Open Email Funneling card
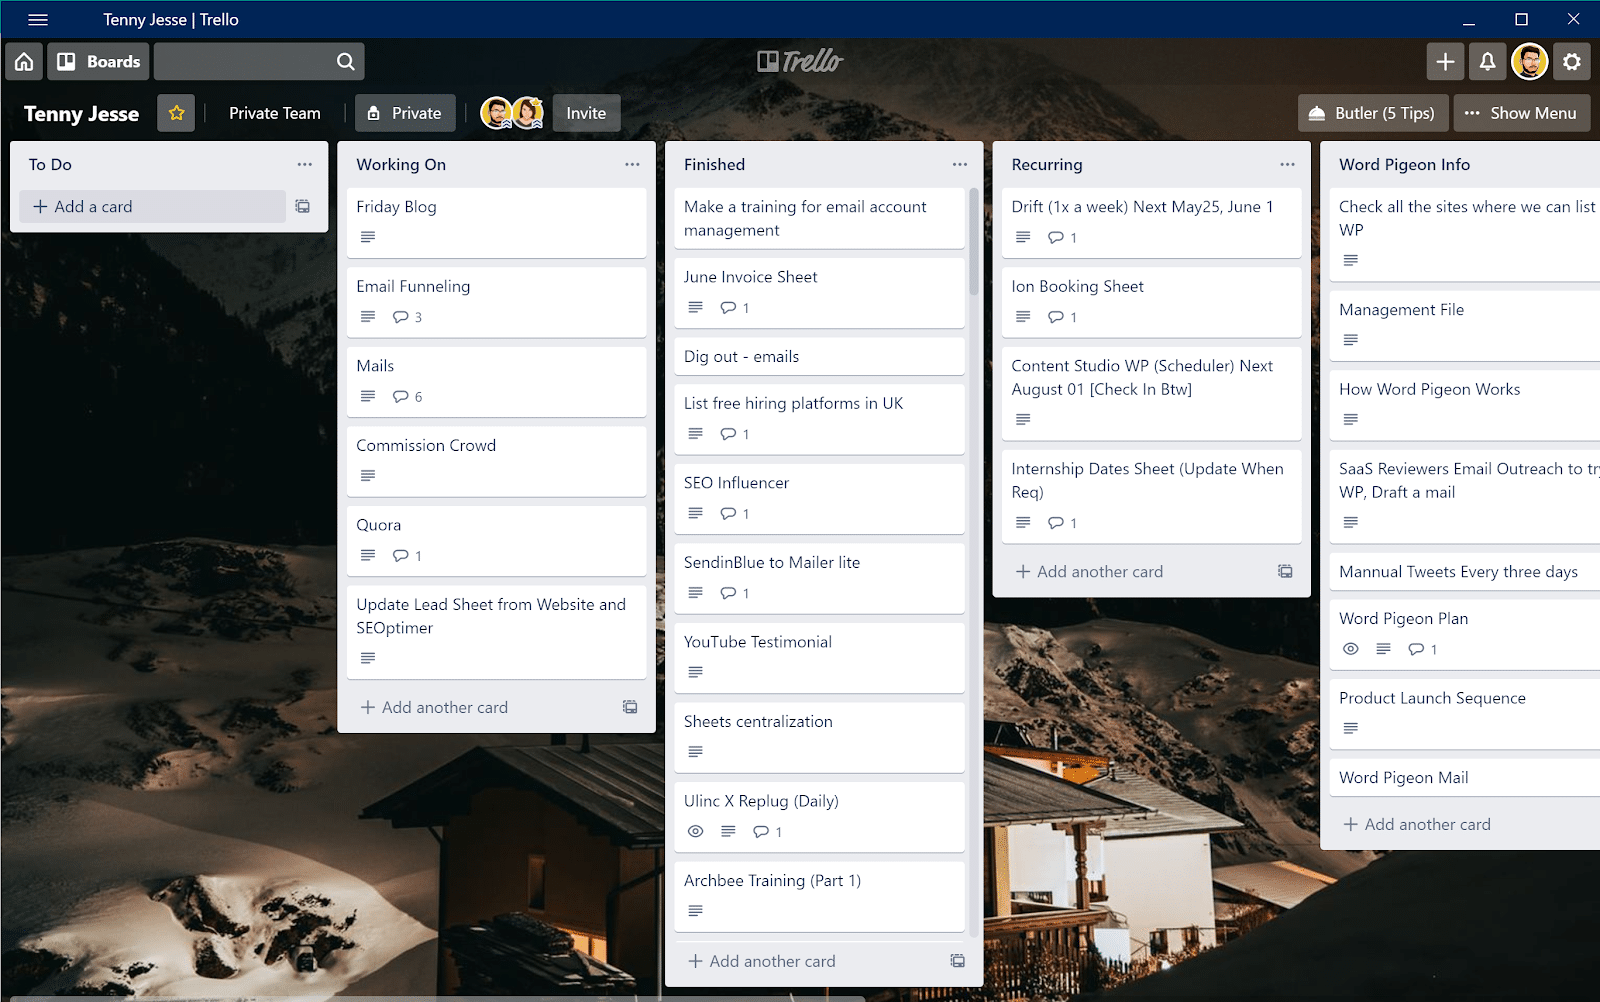Screen dimensions: 1600x1002 point(497,302)
